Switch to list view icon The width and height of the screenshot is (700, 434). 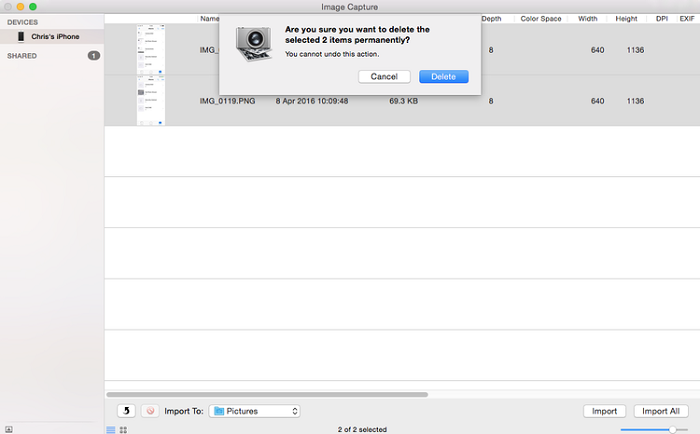(111, 429)
